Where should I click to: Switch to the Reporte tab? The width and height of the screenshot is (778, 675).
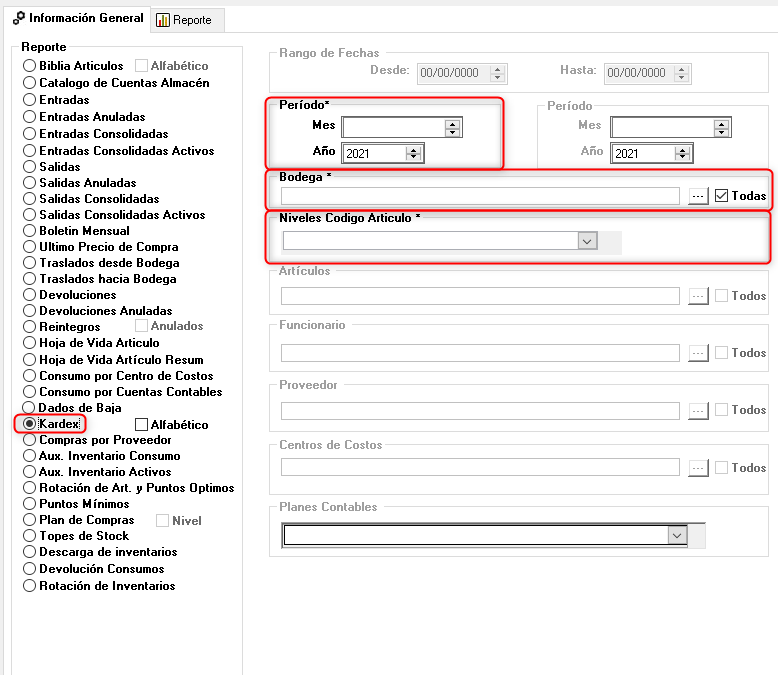183,20
